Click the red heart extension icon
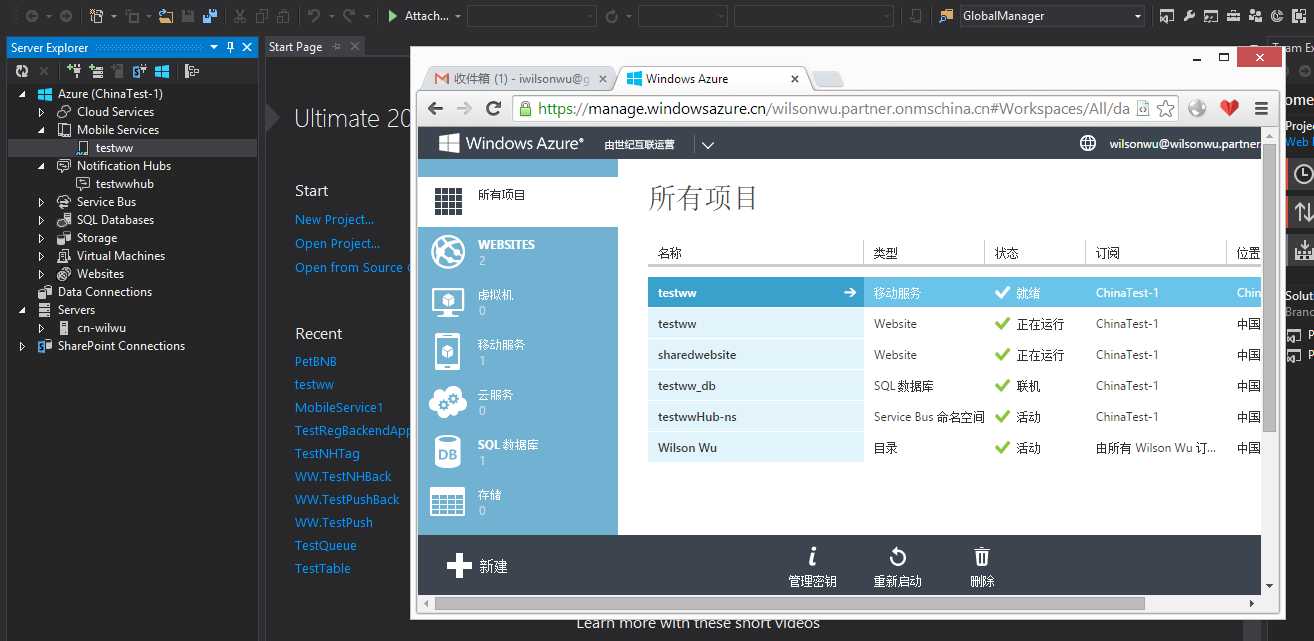Screen dimensions: 1314x641 coord(1229,108)
